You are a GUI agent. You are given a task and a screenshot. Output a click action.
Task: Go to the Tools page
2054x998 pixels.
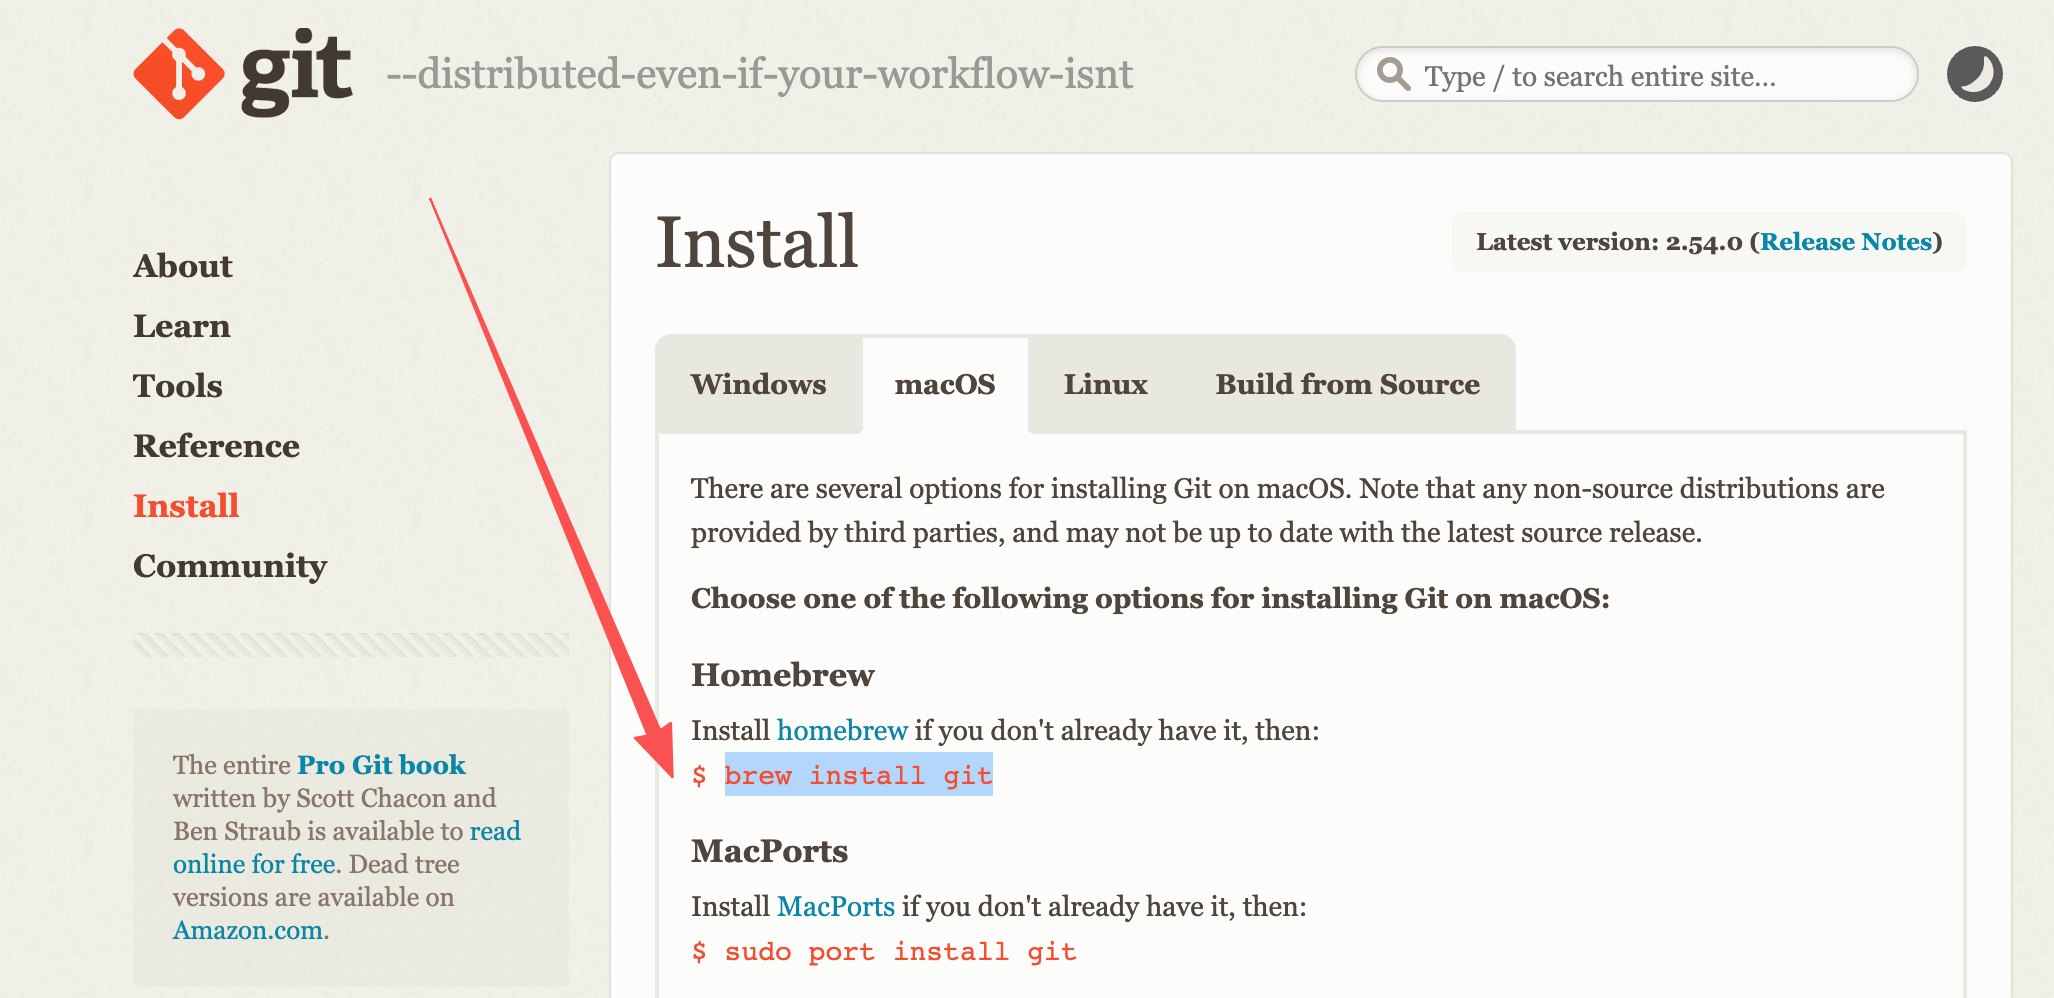(178, 386)
